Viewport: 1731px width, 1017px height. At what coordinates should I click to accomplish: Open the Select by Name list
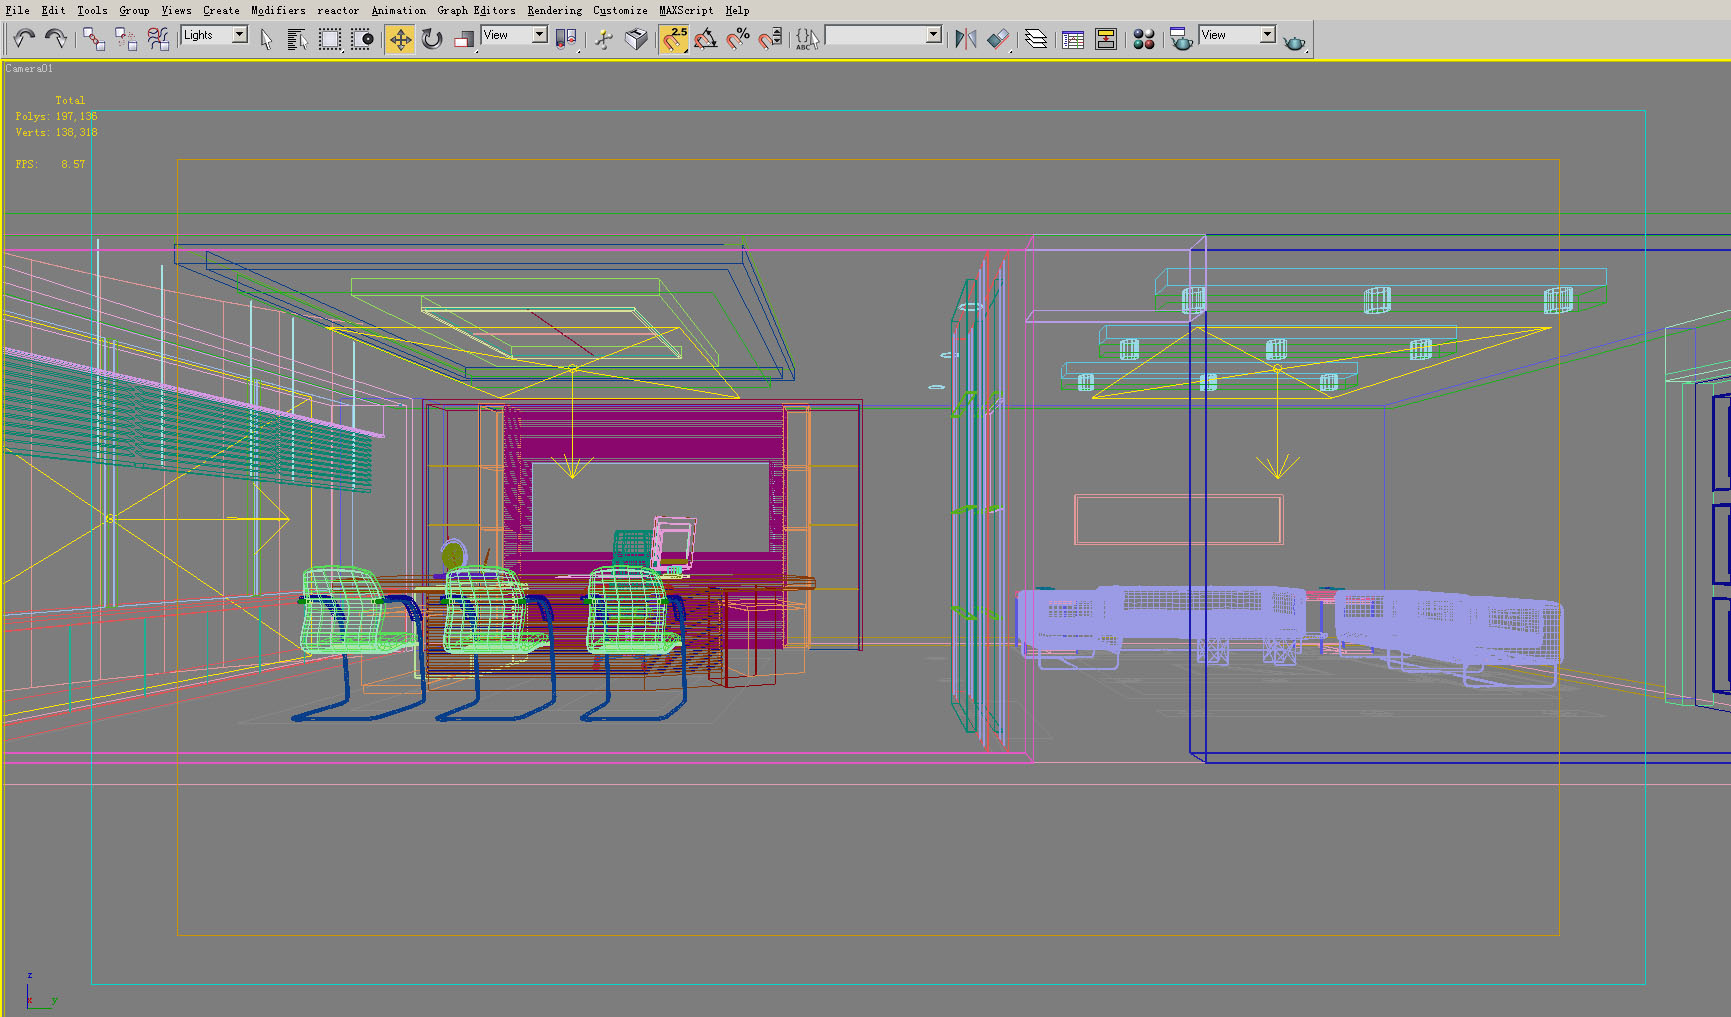[x=297, y=39]
